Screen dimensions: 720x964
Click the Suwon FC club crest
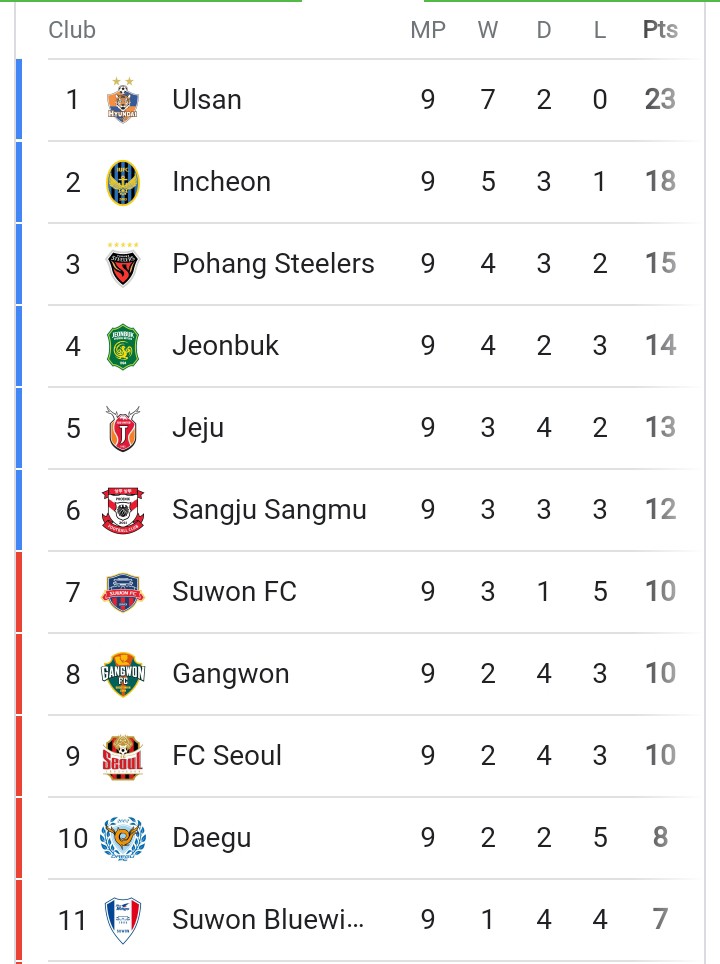tap(123, 592)
